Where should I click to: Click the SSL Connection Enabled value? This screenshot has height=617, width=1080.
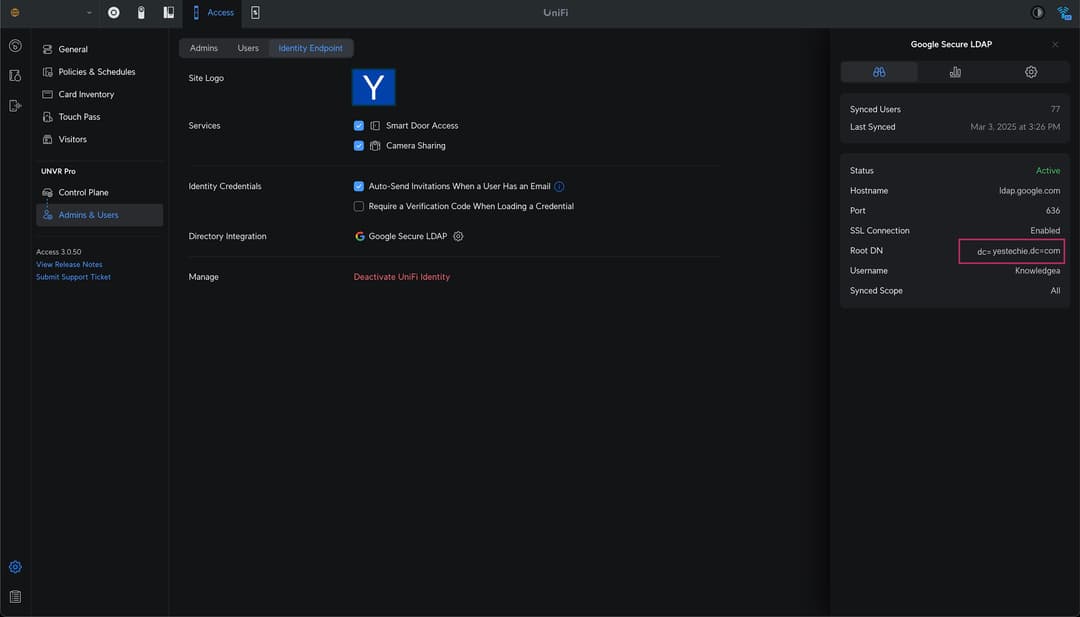pos(1045,231)
